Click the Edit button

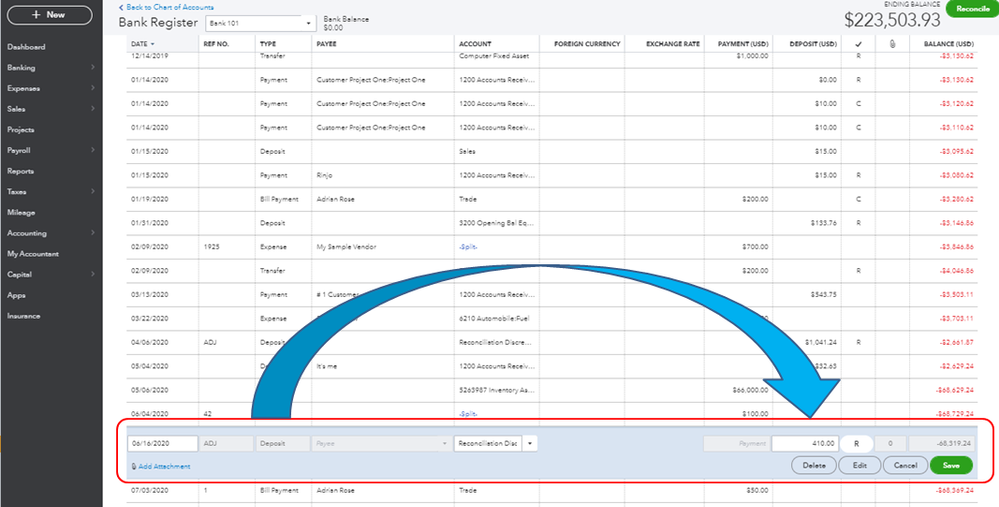(x=859, y=465)
